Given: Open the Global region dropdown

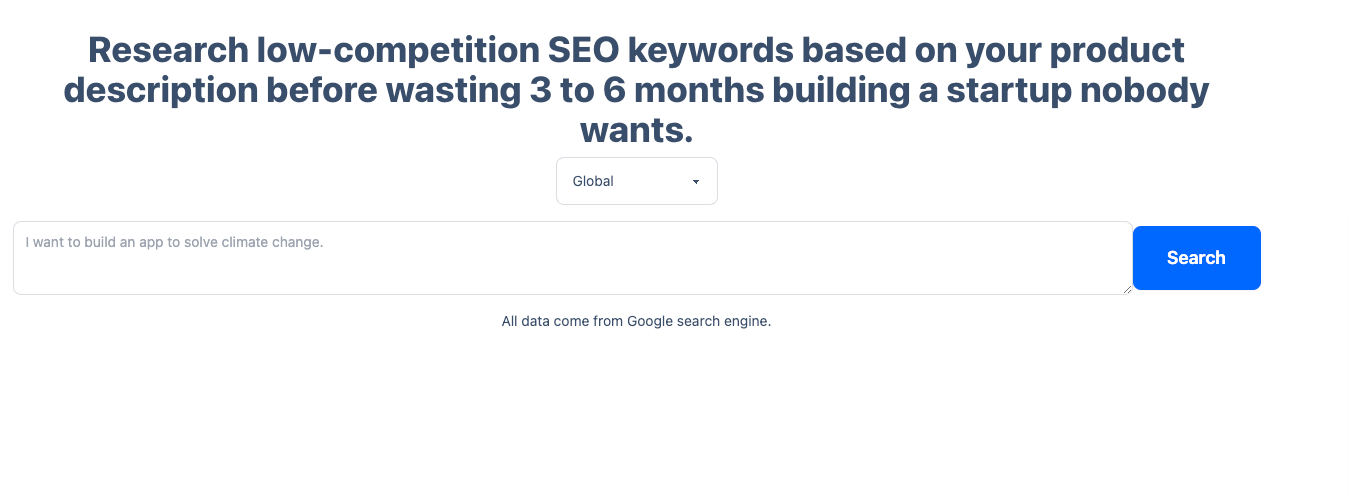Looking at the screenshot, I should [x=637, y=181].
